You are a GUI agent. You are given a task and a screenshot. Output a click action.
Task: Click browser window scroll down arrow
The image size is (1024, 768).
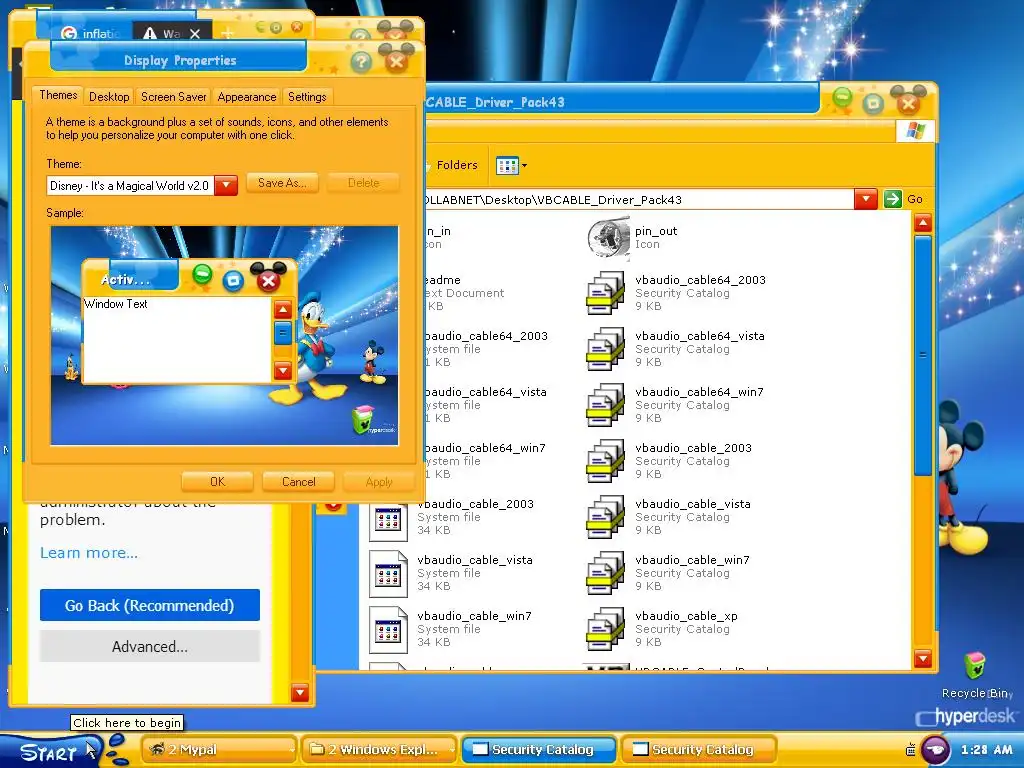[x=300, y=692]
